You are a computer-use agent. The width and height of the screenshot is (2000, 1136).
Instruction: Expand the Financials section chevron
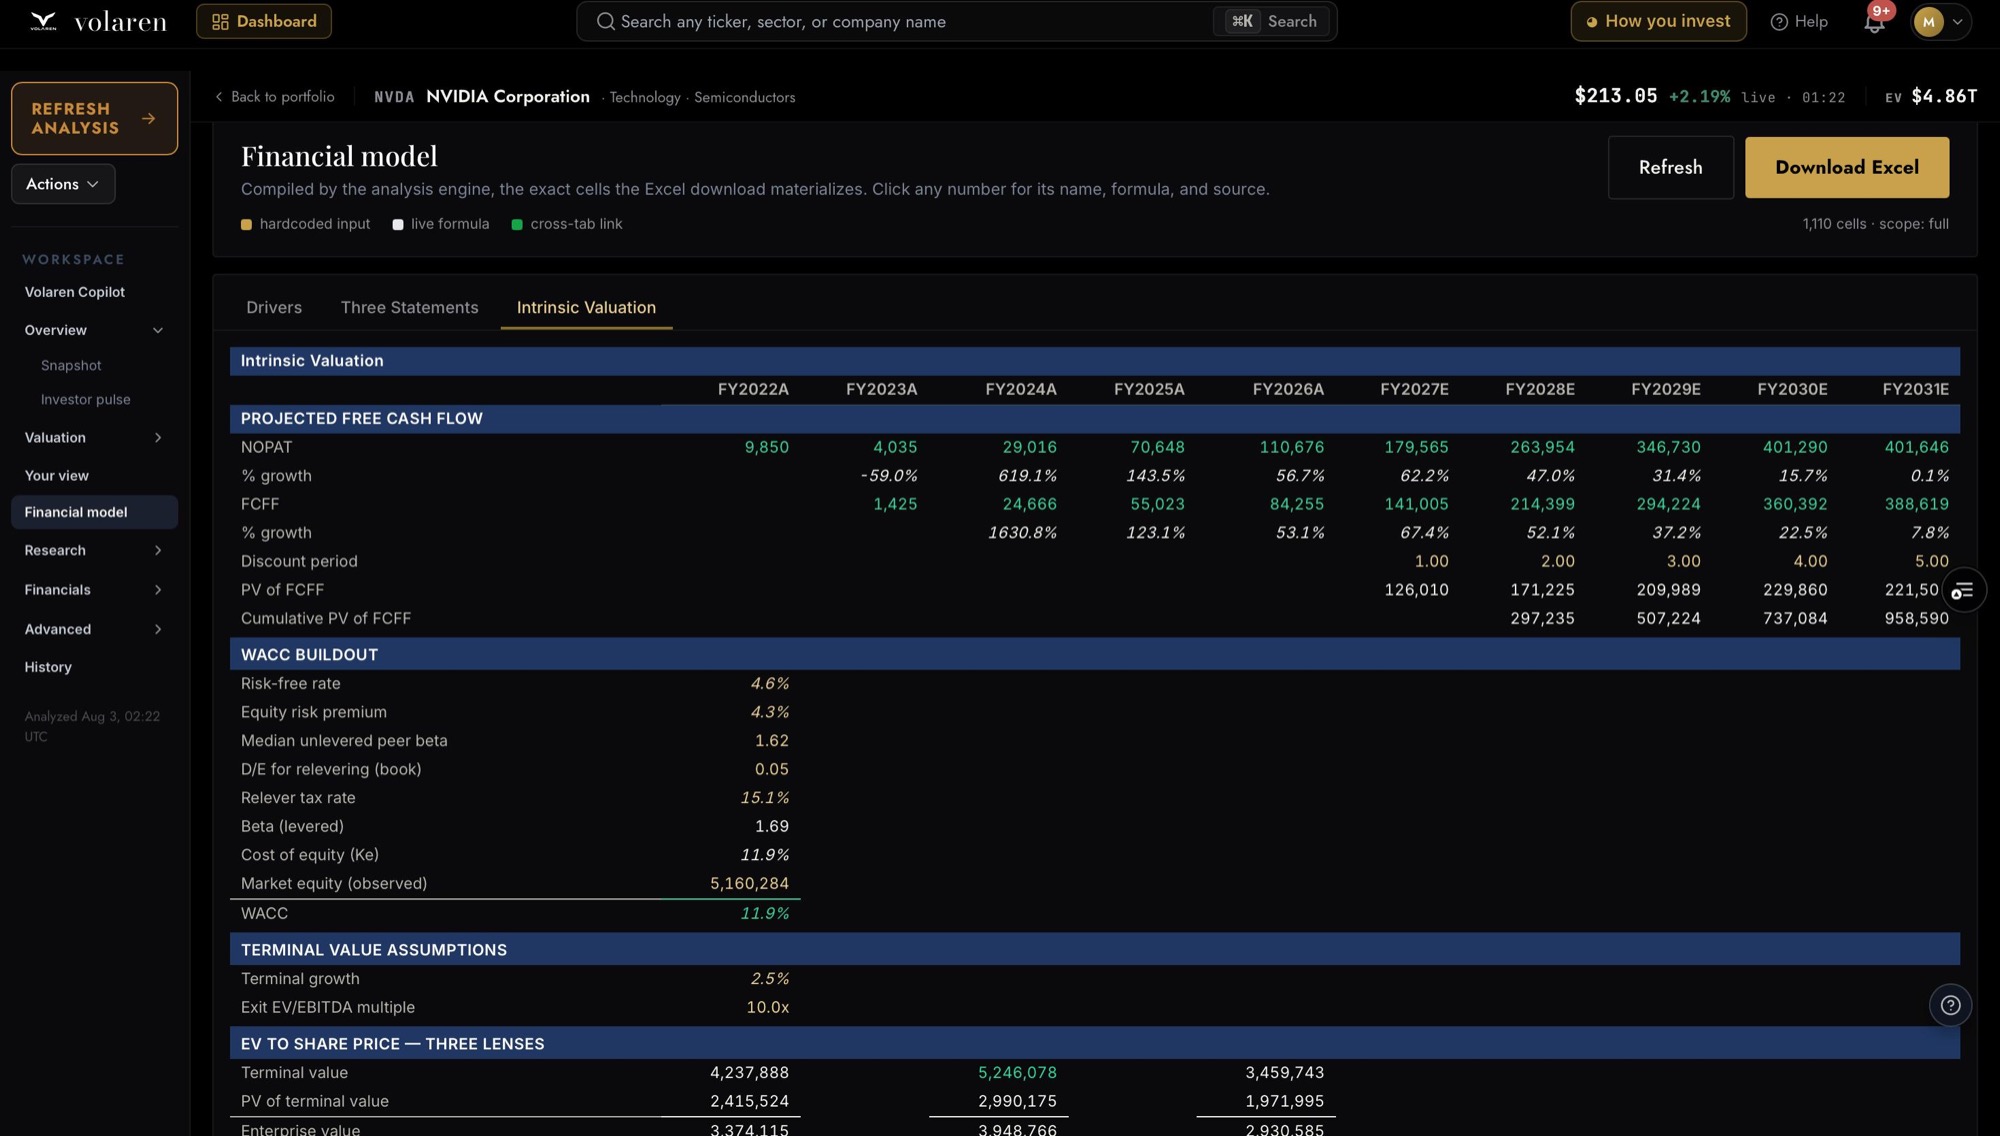tap(157, 590)
